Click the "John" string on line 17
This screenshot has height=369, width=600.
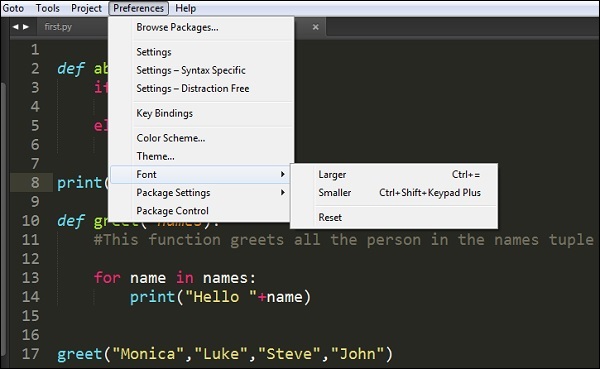pyautogui.click(x=357, y=354)
